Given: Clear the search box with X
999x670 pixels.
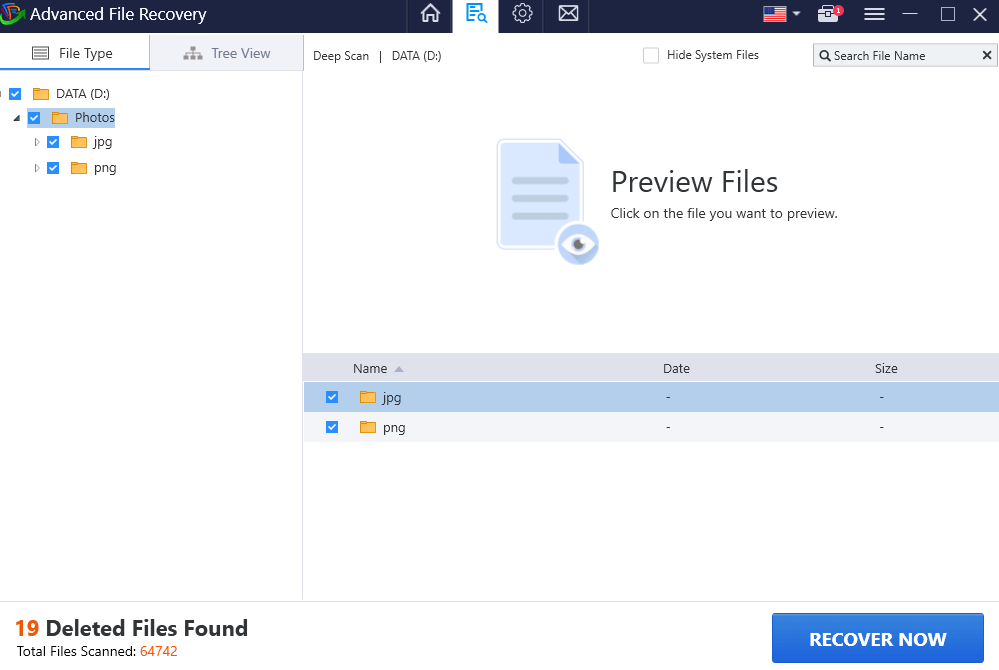Looking at the screenshot, I should (x=987, y=55).
